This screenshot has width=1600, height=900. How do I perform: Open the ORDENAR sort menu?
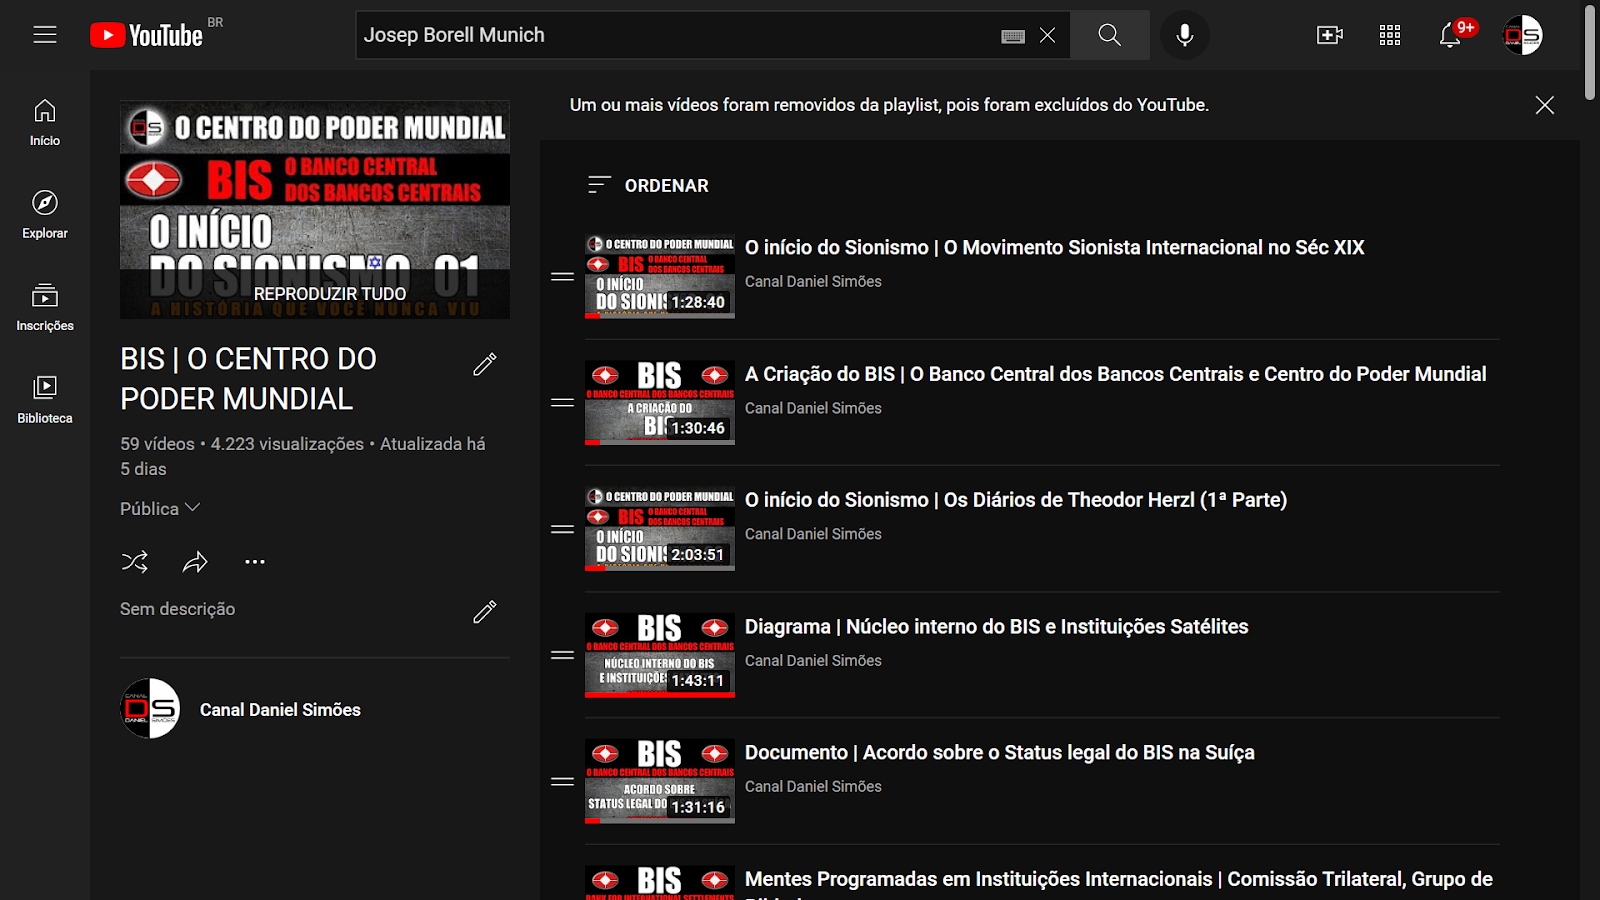pos(648,185)
